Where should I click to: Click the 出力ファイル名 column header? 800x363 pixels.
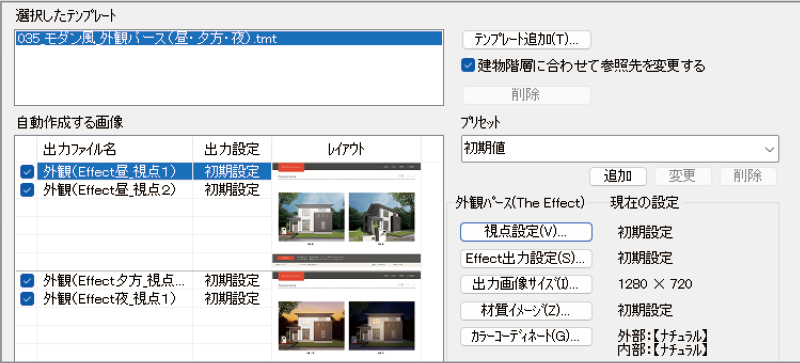pos(115,149)
